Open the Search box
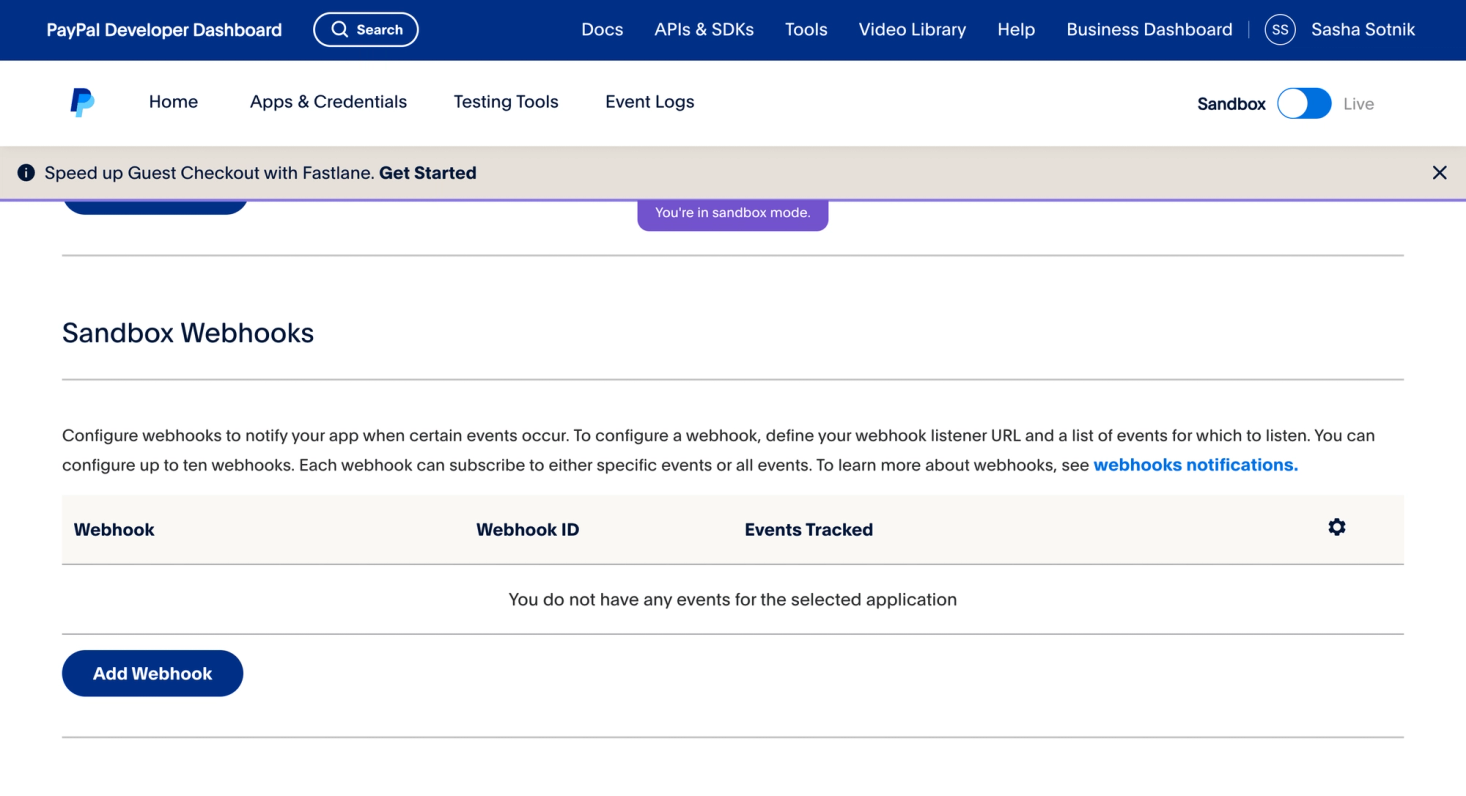Screen dimensions: 1466x796 [366, 30]
